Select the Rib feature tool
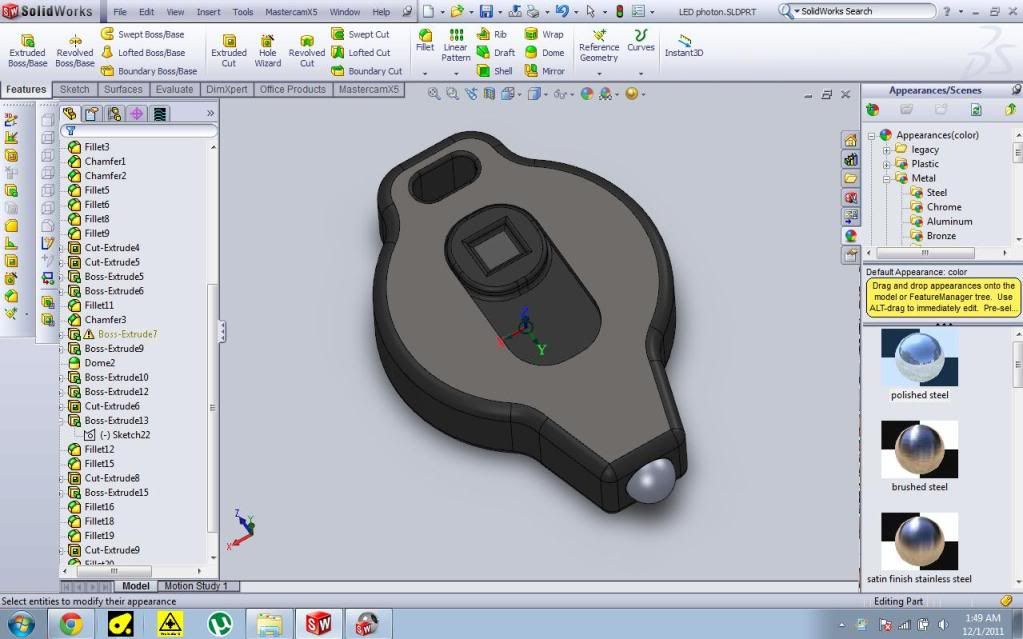 pyautogui.click(x=492, y=34)
